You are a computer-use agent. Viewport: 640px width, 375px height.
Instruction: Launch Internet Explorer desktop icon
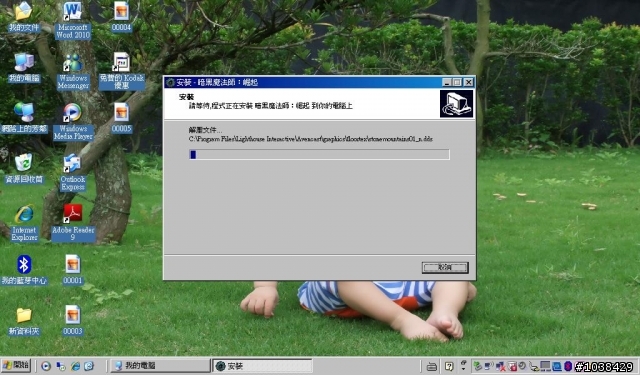point(24,223)
